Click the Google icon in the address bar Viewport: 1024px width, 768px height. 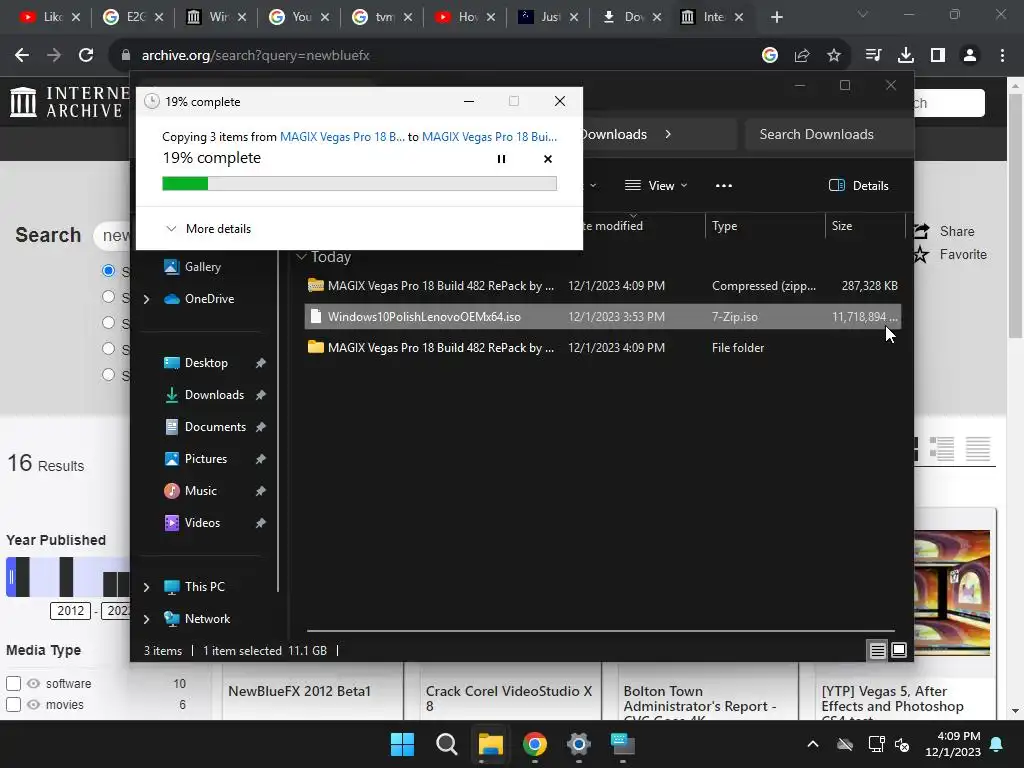770,56
